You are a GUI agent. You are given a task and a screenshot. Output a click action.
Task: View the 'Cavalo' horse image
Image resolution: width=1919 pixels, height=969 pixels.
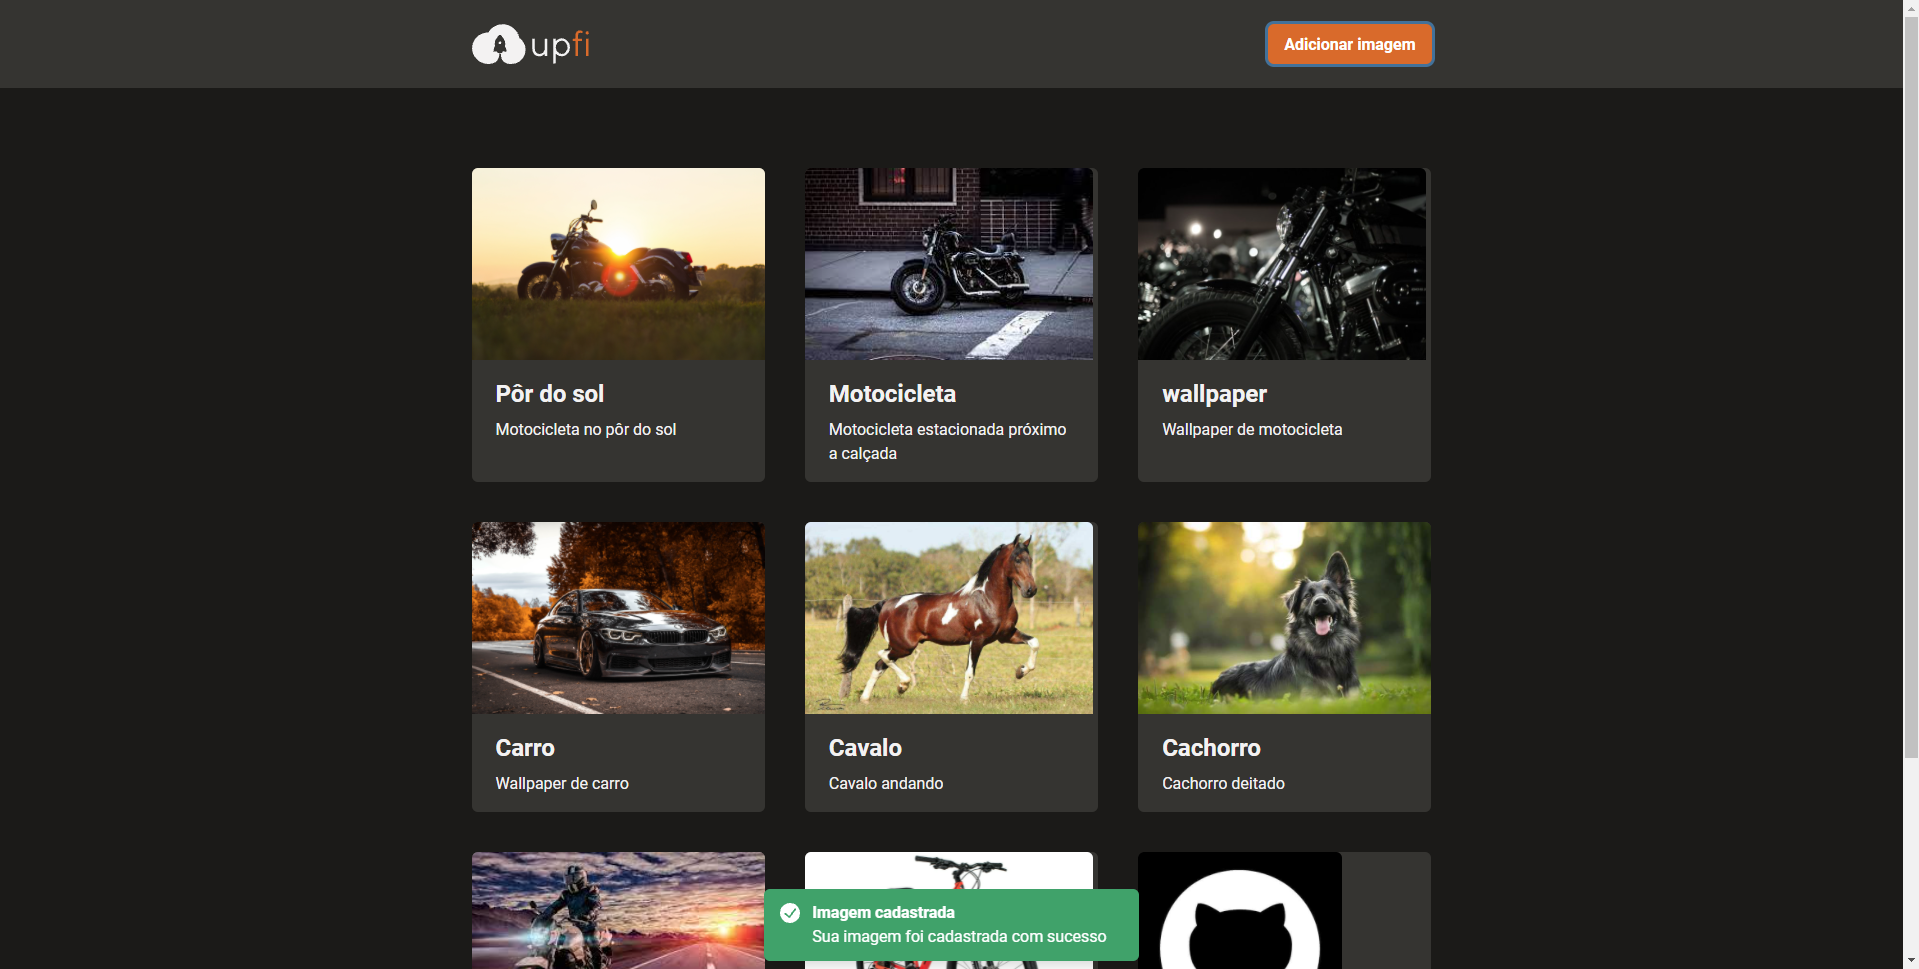pyautogui.click(x=949, y=617)
